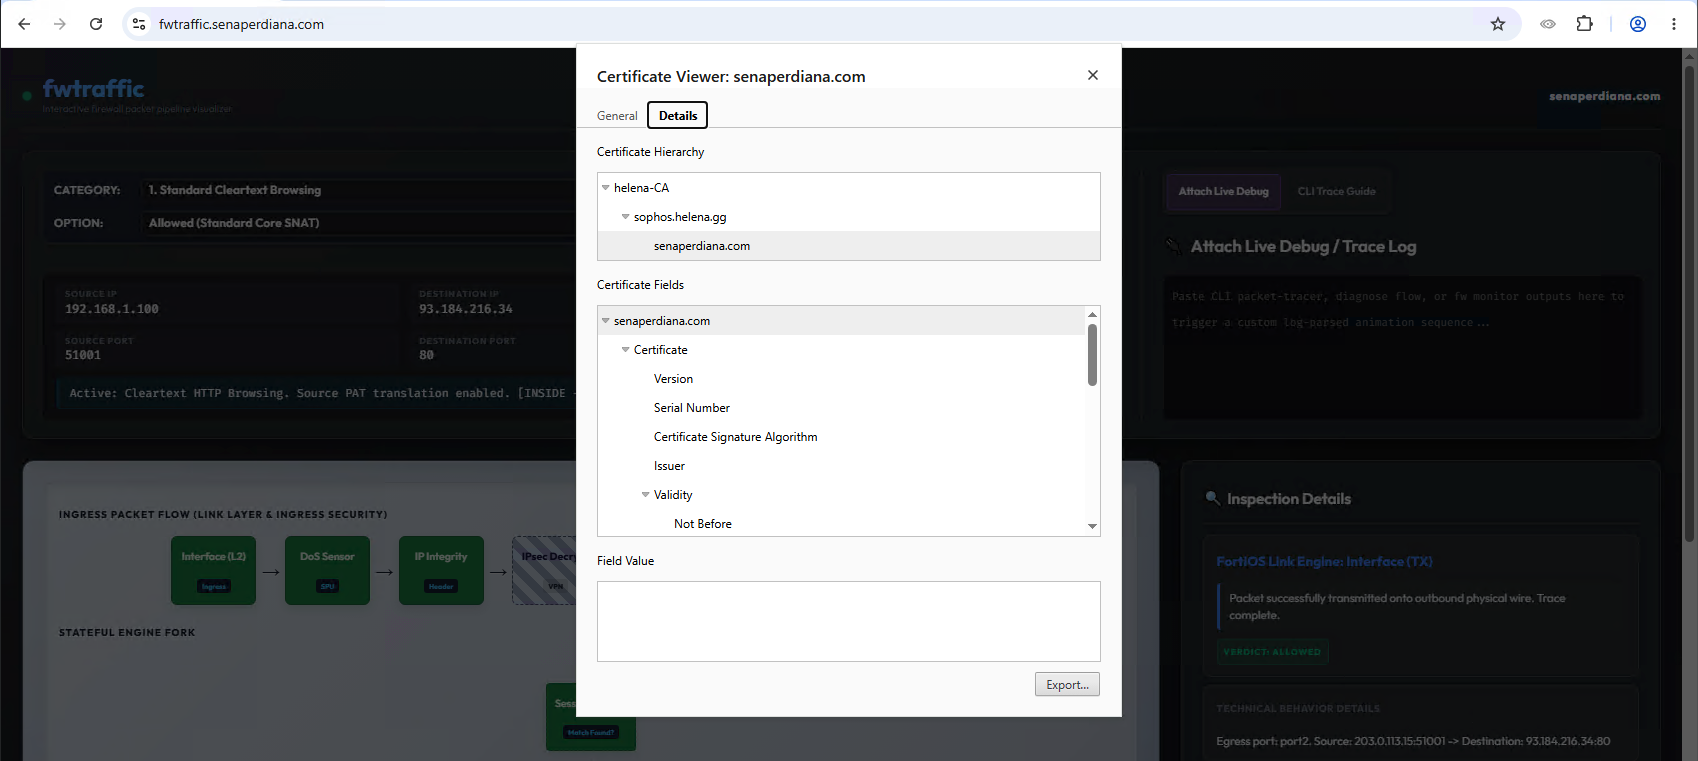Click the fields list scroll-up arrow
The height and width of the screenshot is (761, 1698).
pos(1092,314)
